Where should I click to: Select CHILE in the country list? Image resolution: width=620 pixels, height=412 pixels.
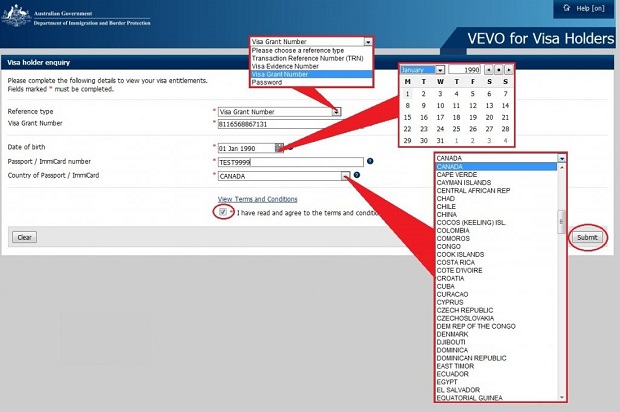point(497,206)
